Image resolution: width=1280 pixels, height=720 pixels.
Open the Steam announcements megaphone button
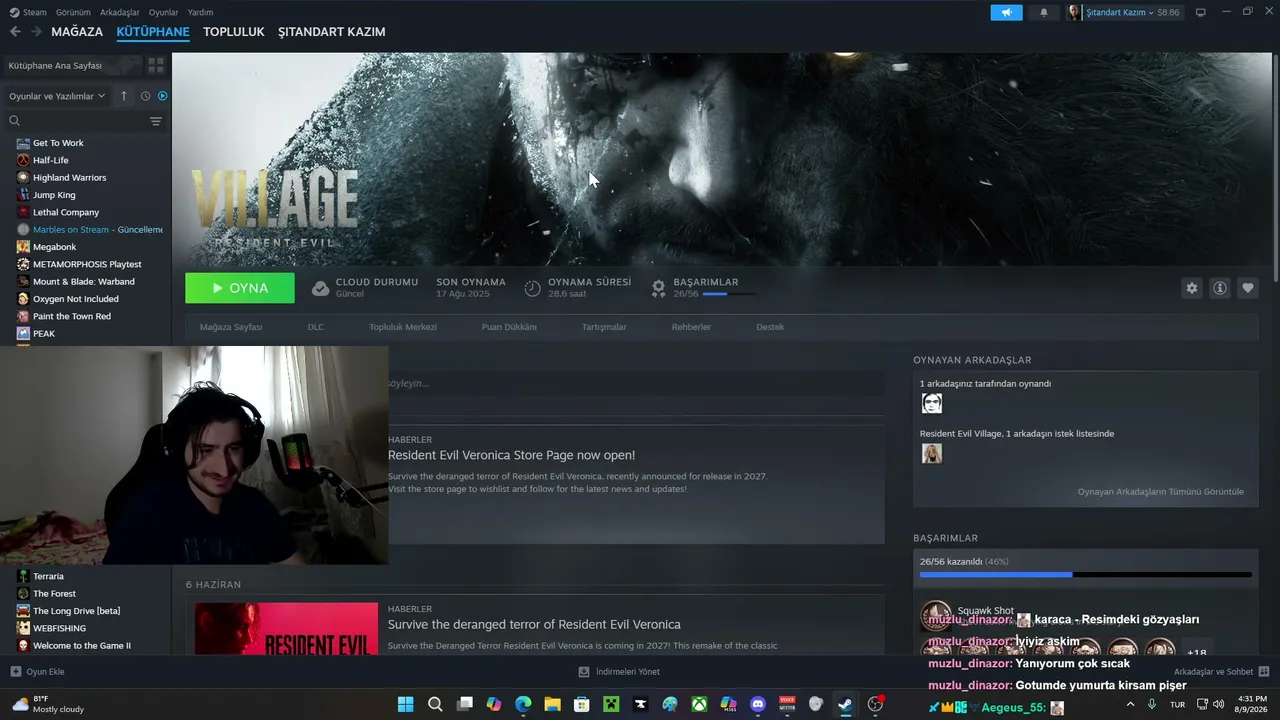(1006, 13)
